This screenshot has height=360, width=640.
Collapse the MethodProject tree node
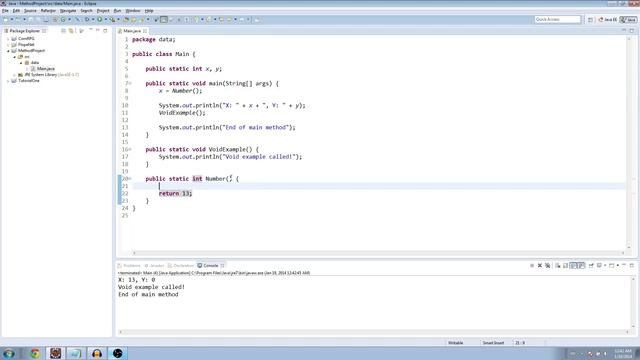click(x=8, y=51)
